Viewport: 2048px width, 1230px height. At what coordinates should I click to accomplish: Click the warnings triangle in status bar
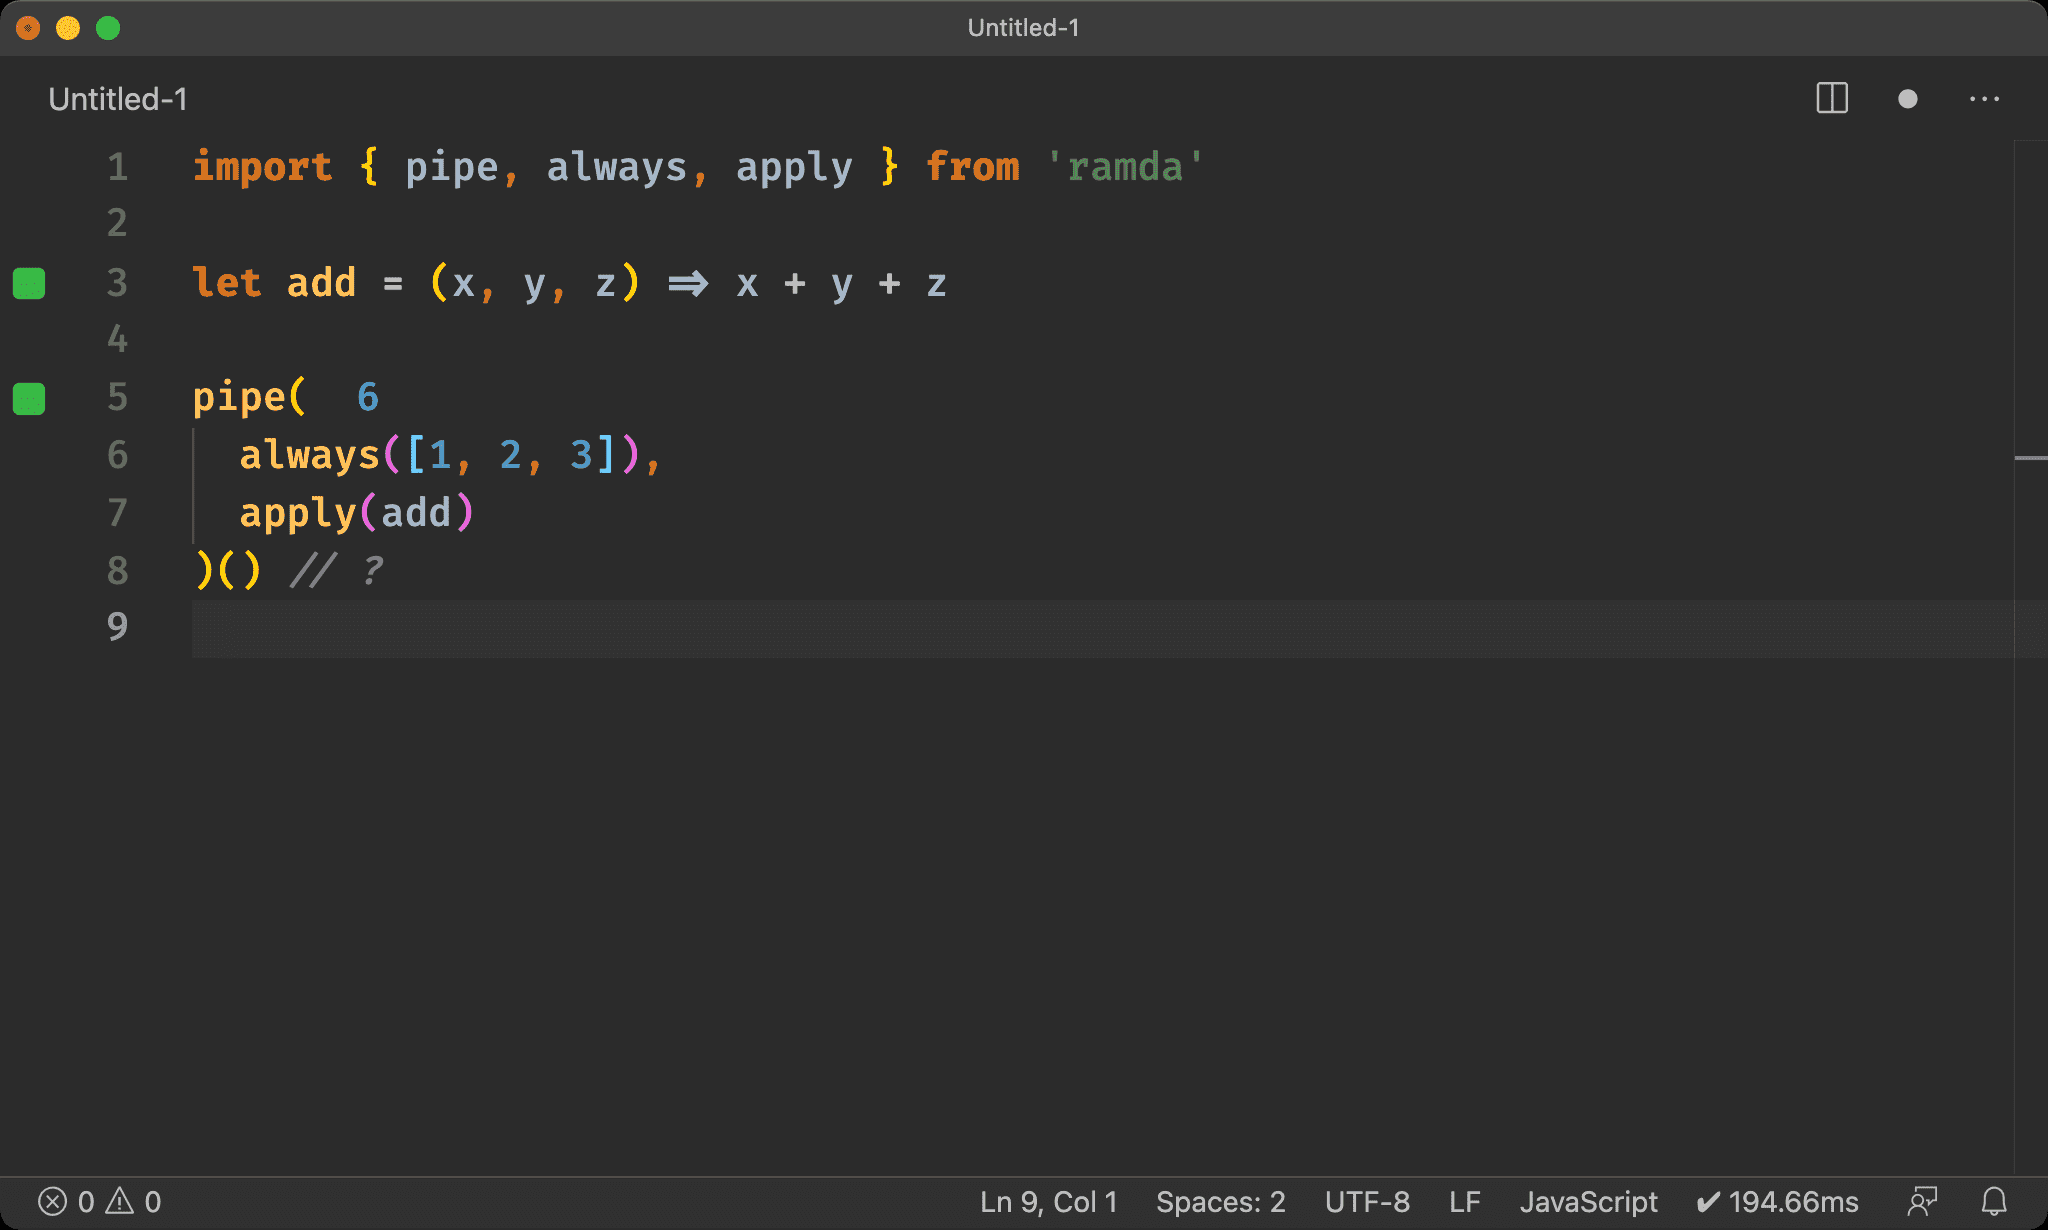tap(120, 1201)
